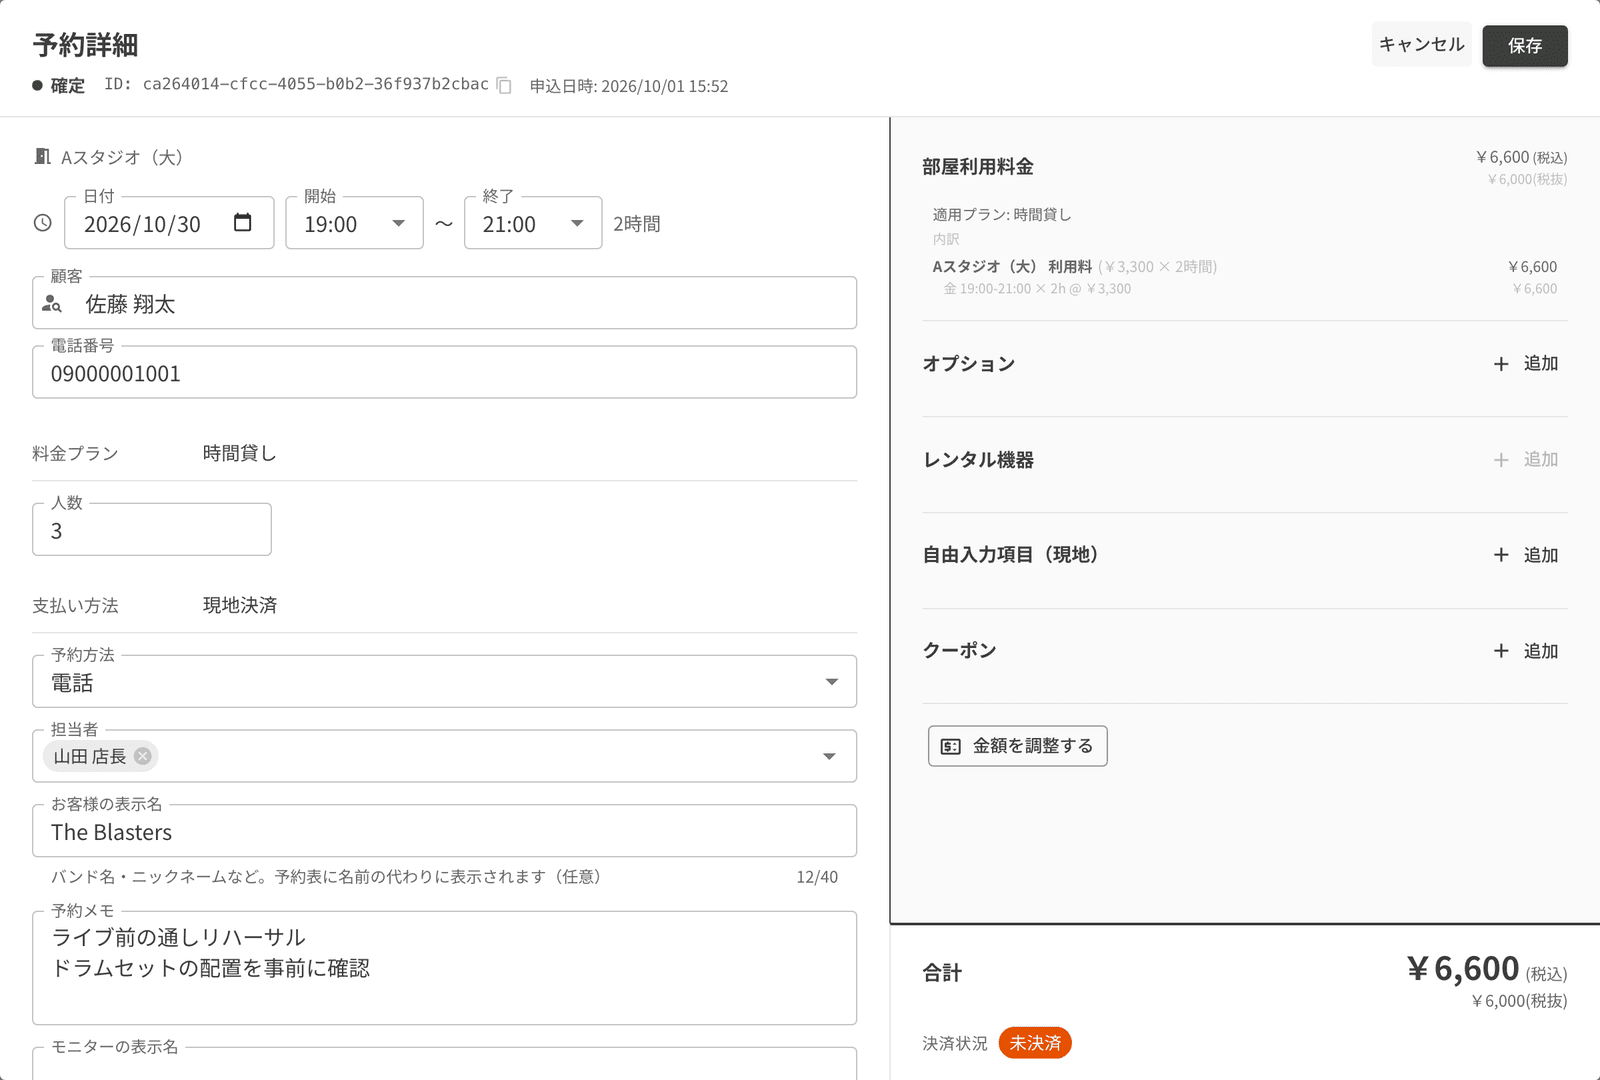Save the reservation with the 保存 button
This screenshot has height=1080, width=1600.
[1525, 46]
